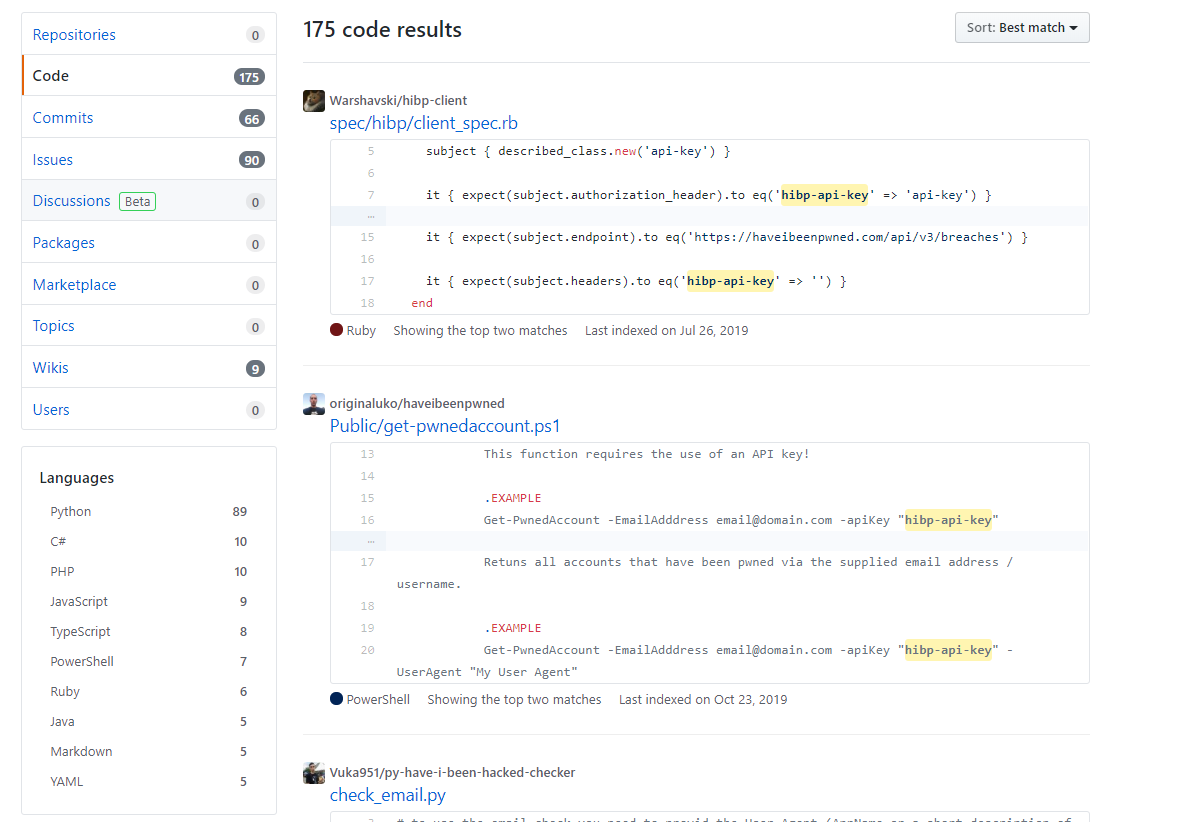Click the 175 Code count badge
This screenshot has width=1177, height=822.
click(x=249, y=77)
